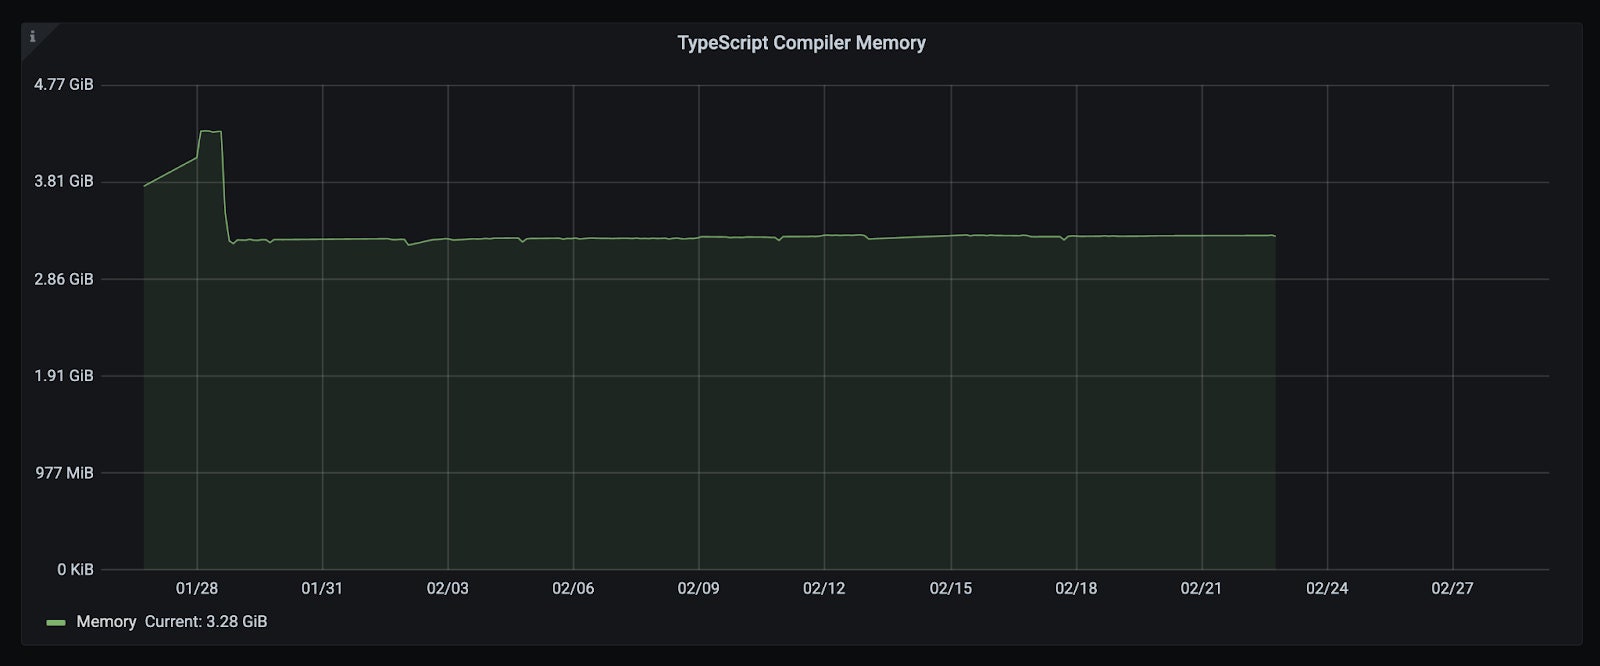Image resolution: width=1600 pixels, height=666 pixels.
Task: Click the 02/12 date label
Action: click(824, 588)
